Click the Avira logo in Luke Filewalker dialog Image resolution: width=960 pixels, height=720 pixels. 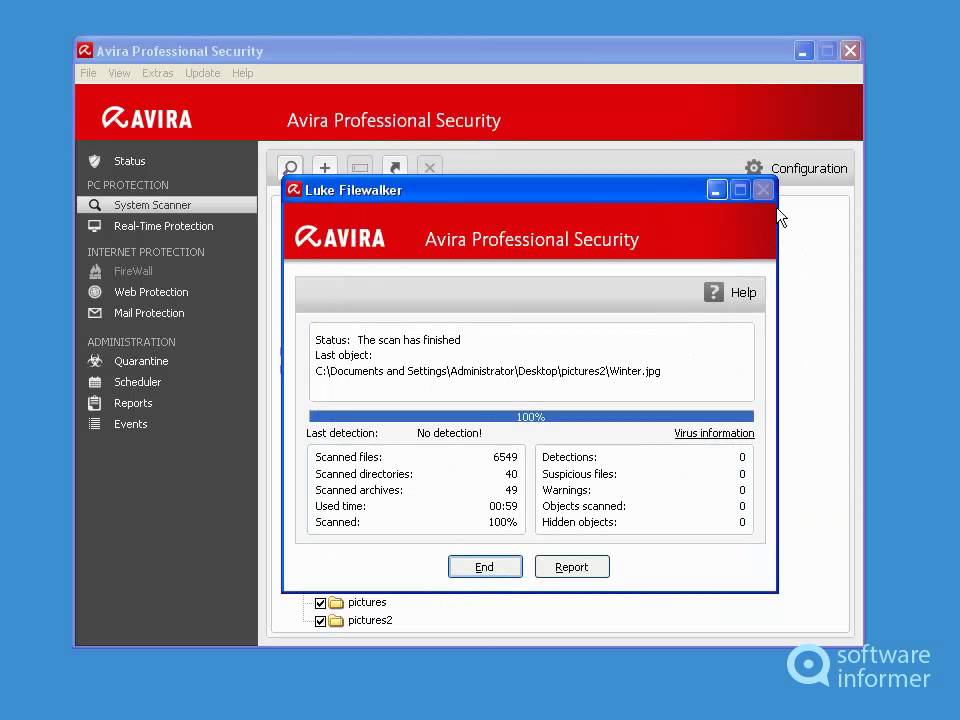(x=340, y=237)
